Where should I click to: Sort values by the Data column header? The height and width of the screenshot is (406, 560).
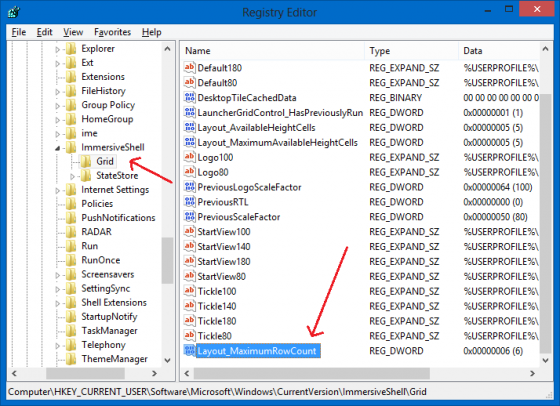pyautogui.click(x=499, y=51)
